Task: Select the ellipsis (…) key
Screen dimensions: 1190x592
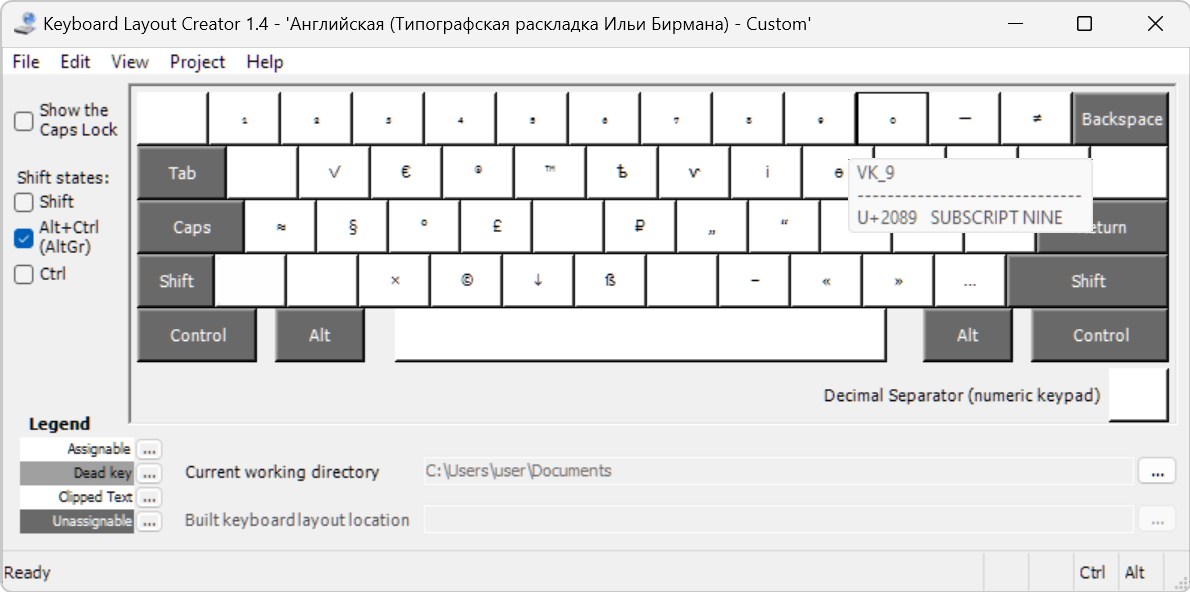Action: pyautogui.click(x=971, y=281)
